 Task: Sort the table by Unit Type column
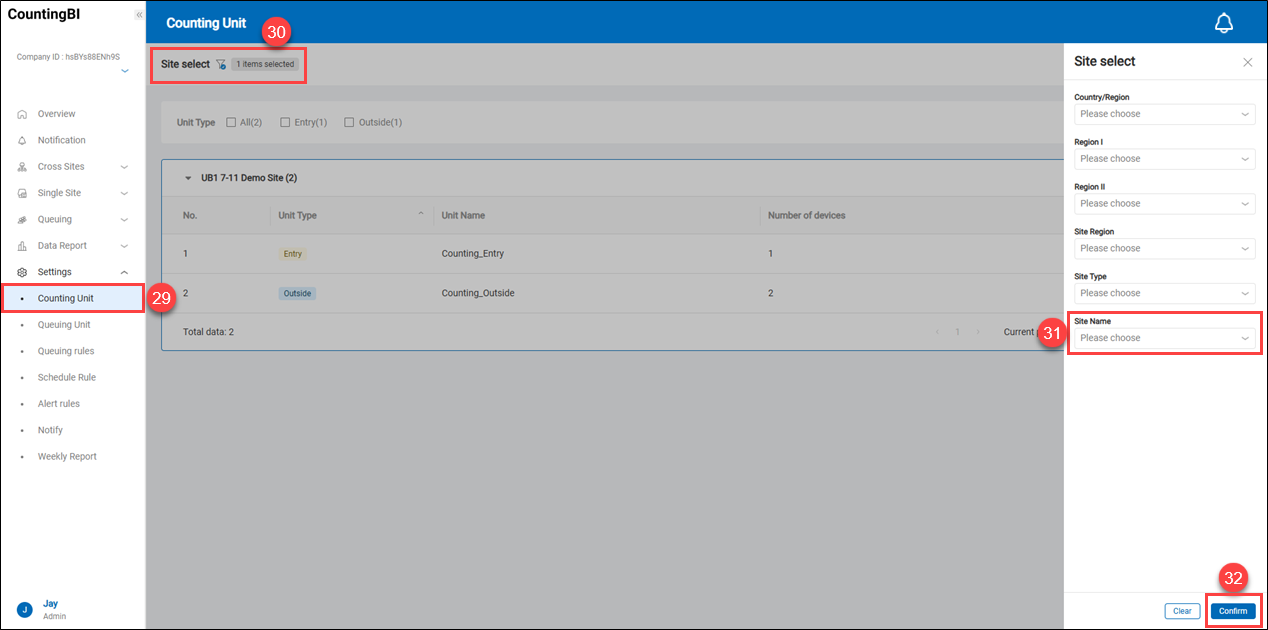pyautogui.click(x=421, y=214)
